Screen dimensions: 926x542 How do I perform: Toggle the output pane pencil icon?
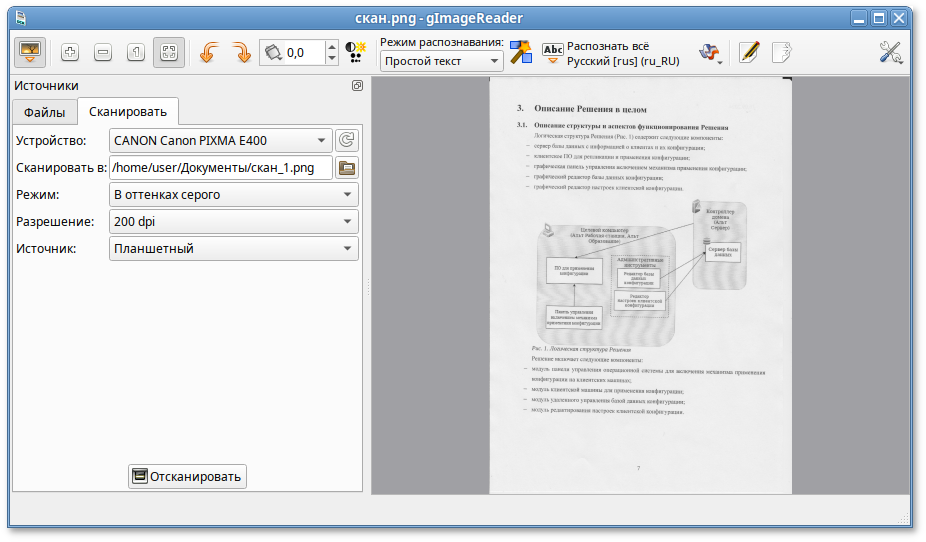coord(748,52)
